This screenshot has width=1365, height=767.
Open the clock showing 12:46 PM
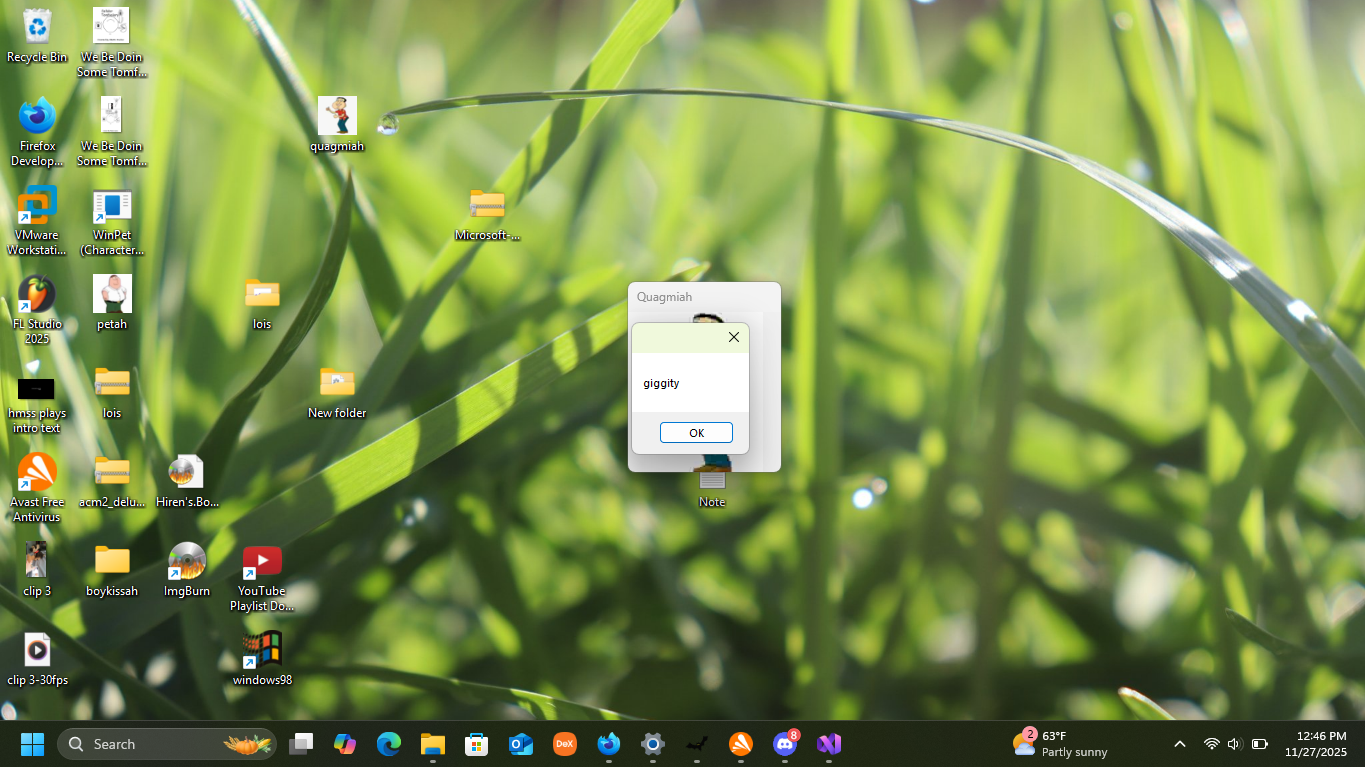pyautogui.click(x=1316, y=744)
